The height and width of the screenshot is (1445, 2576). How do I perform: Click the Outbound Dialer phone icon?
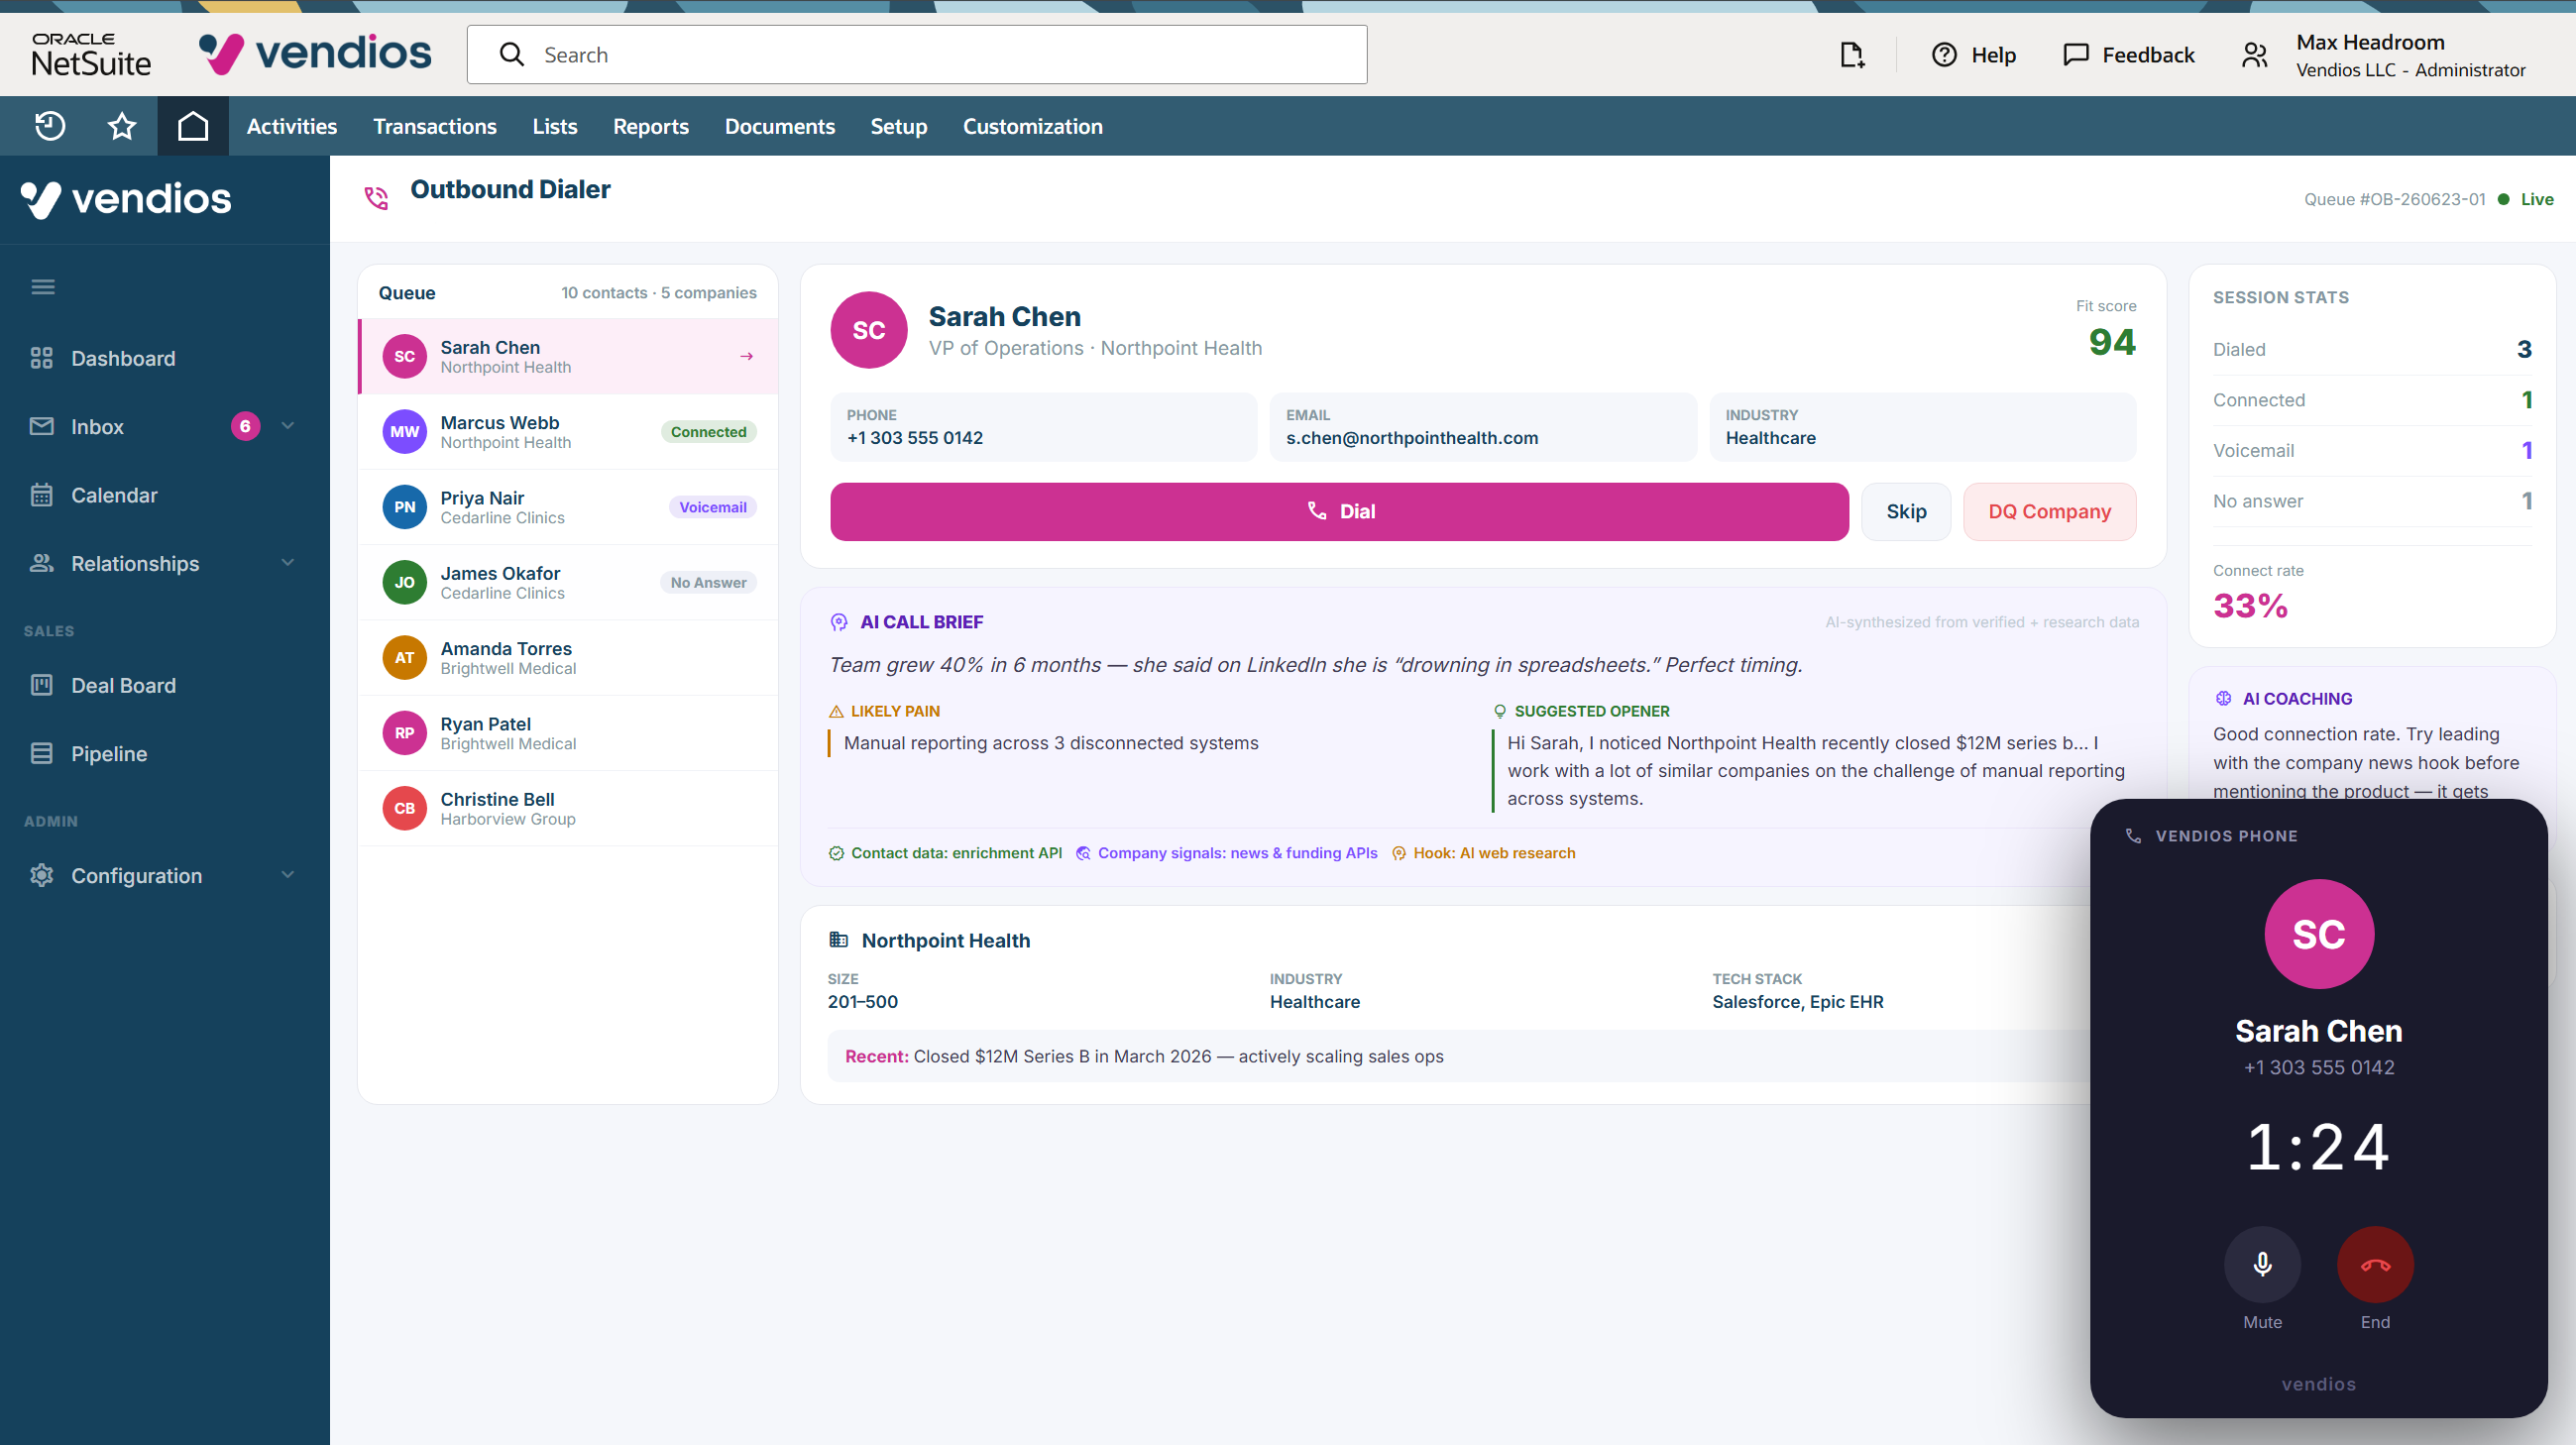(x=376, y=198)
